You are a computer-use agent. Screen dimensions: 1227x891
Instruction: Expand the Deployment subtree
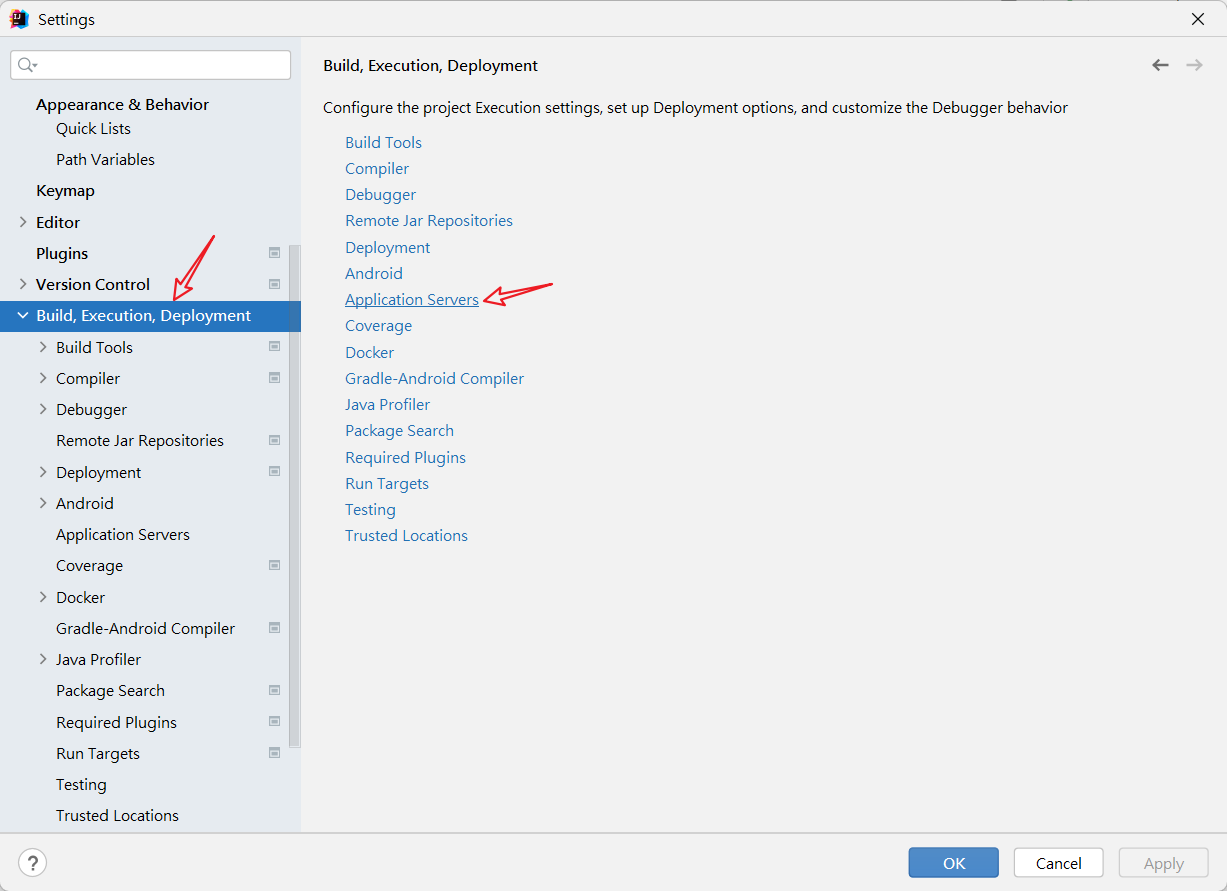[x=43, y=472]
